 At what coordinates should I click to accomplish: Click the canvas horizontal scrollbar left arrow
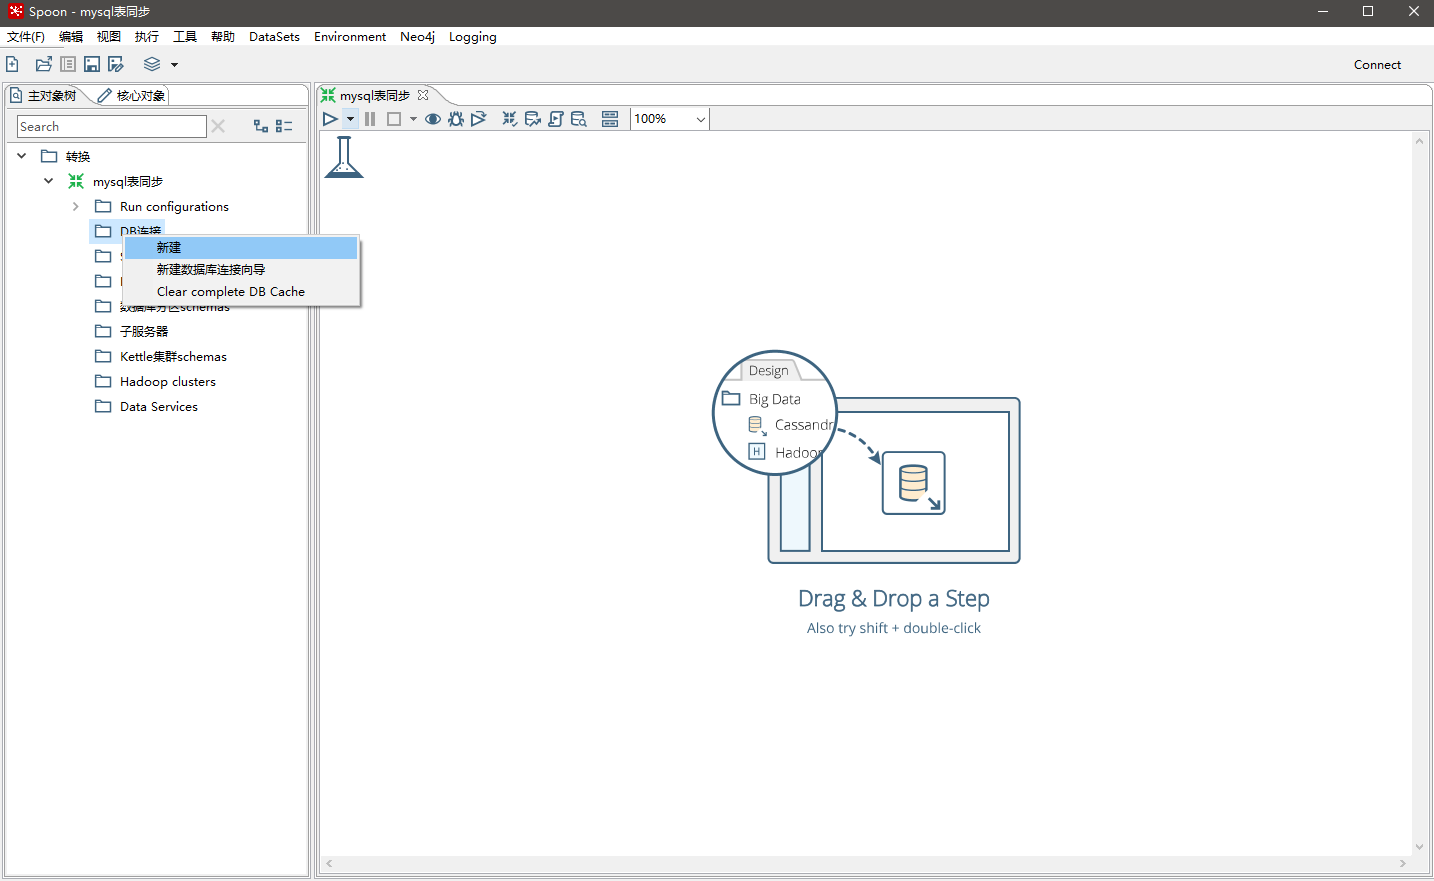coord(329,863)
